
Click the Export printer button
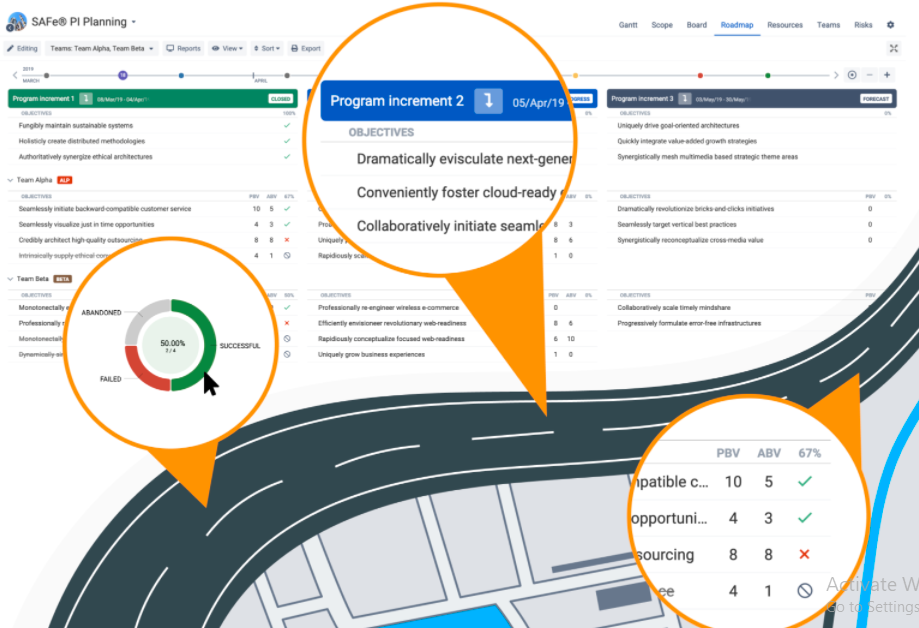point(306,49)
